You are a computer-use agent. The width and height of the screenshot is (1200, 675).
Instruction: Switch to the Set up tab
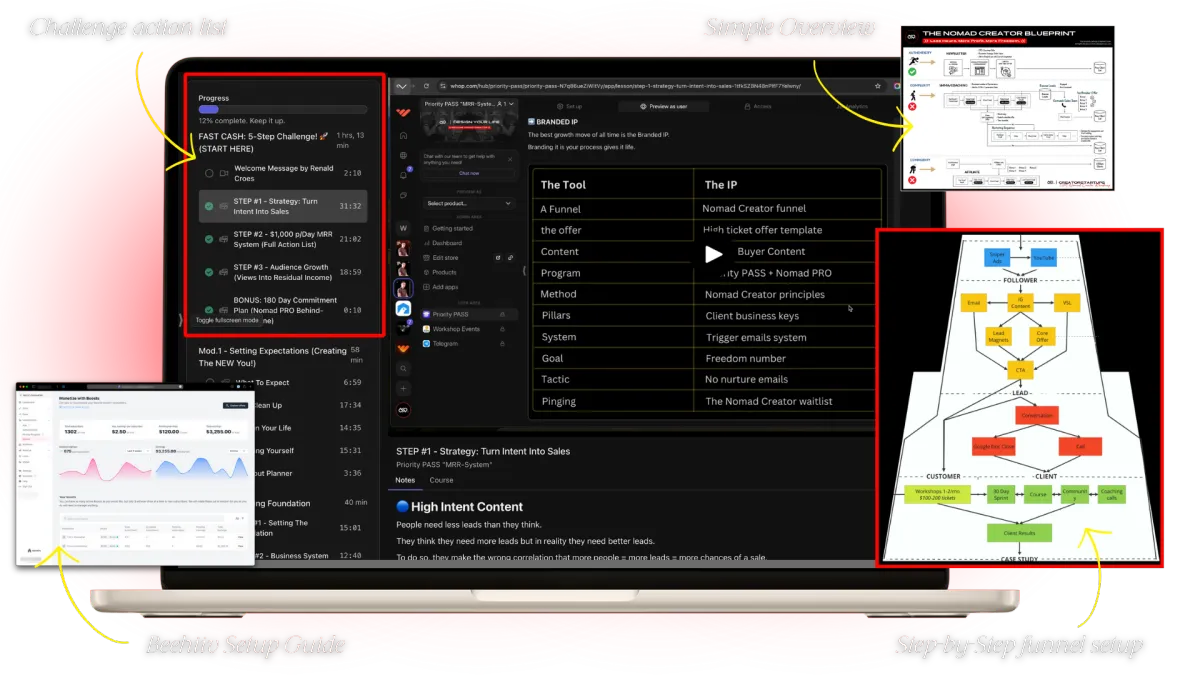(x=569, y=106)
